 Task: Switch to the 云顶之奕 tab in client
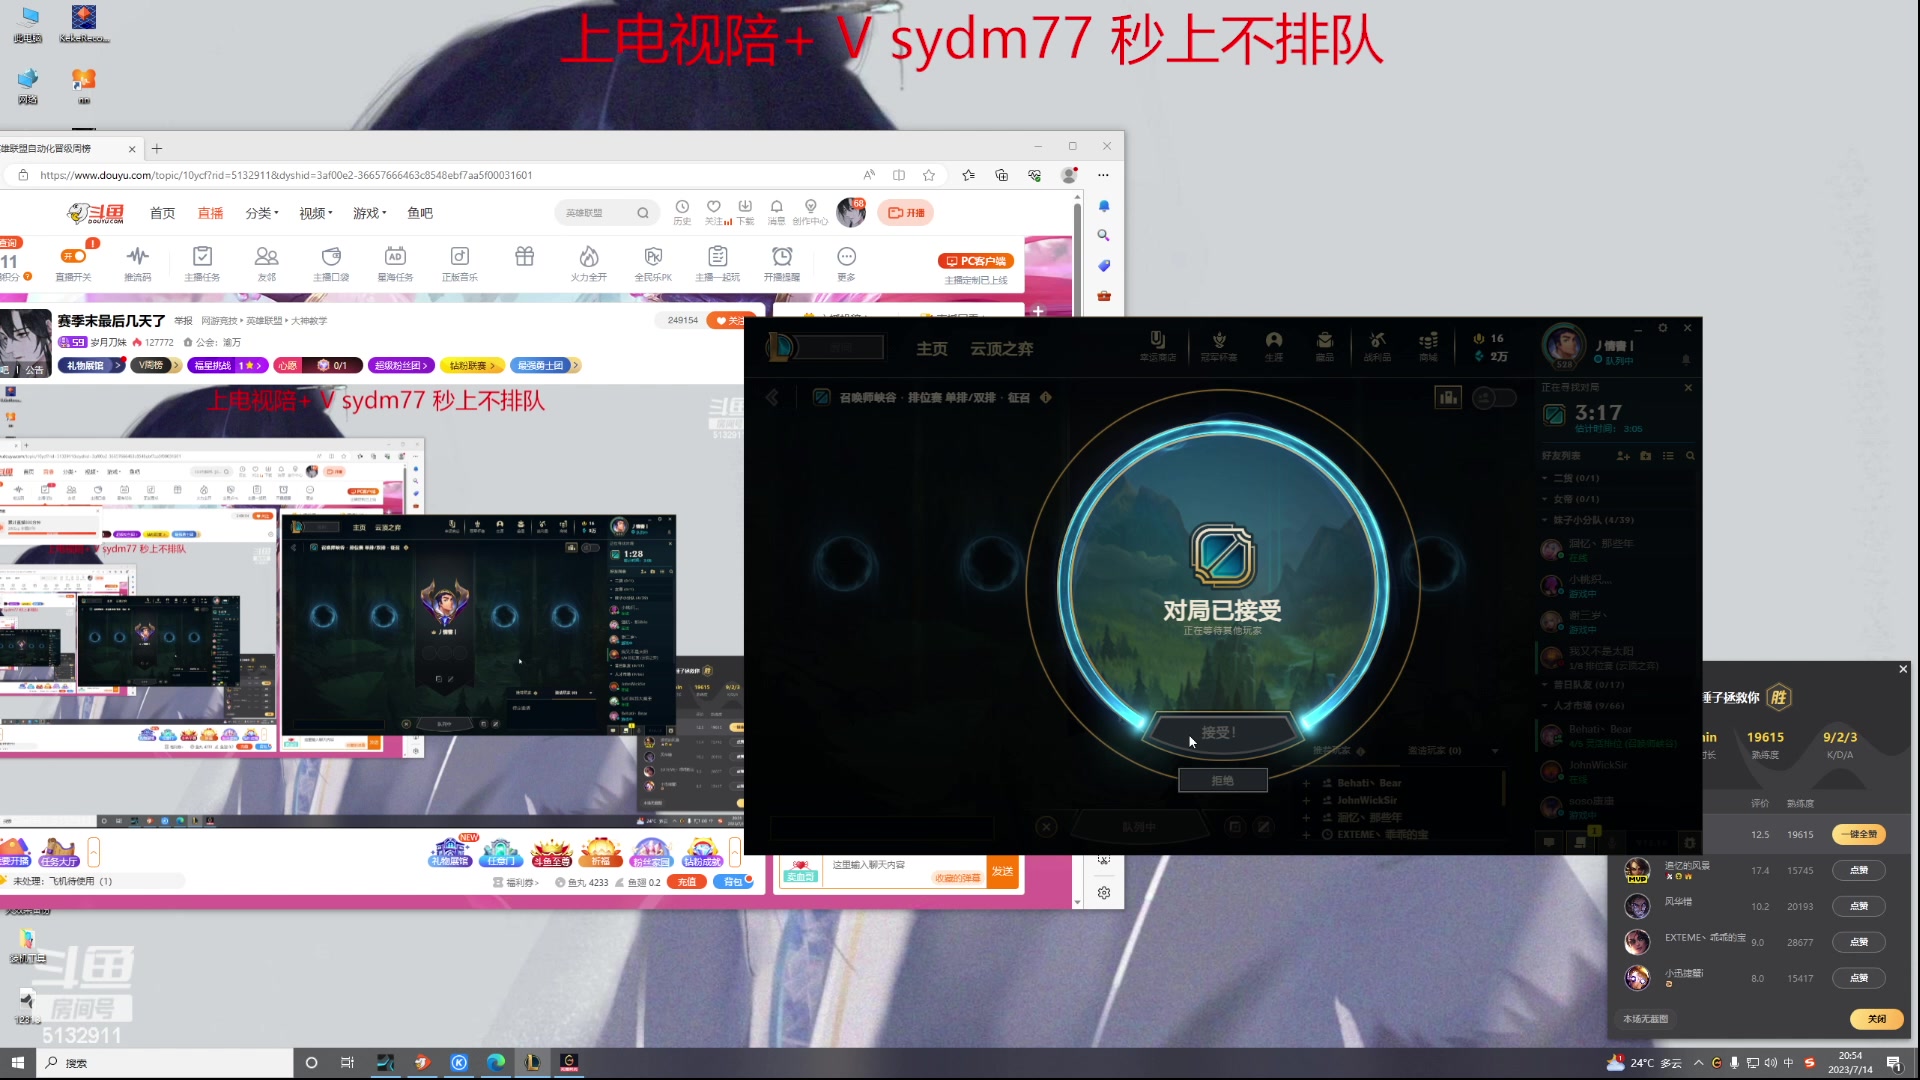[x=1000, y=348]
